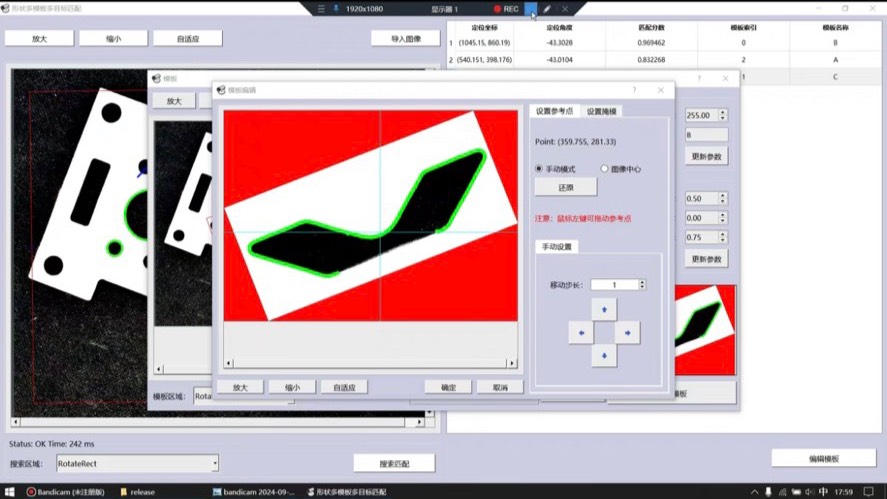Image resolution: width=887 pixels, height=499 pixels.
Task: Click the template preview thumbnail
Action: 705,330
